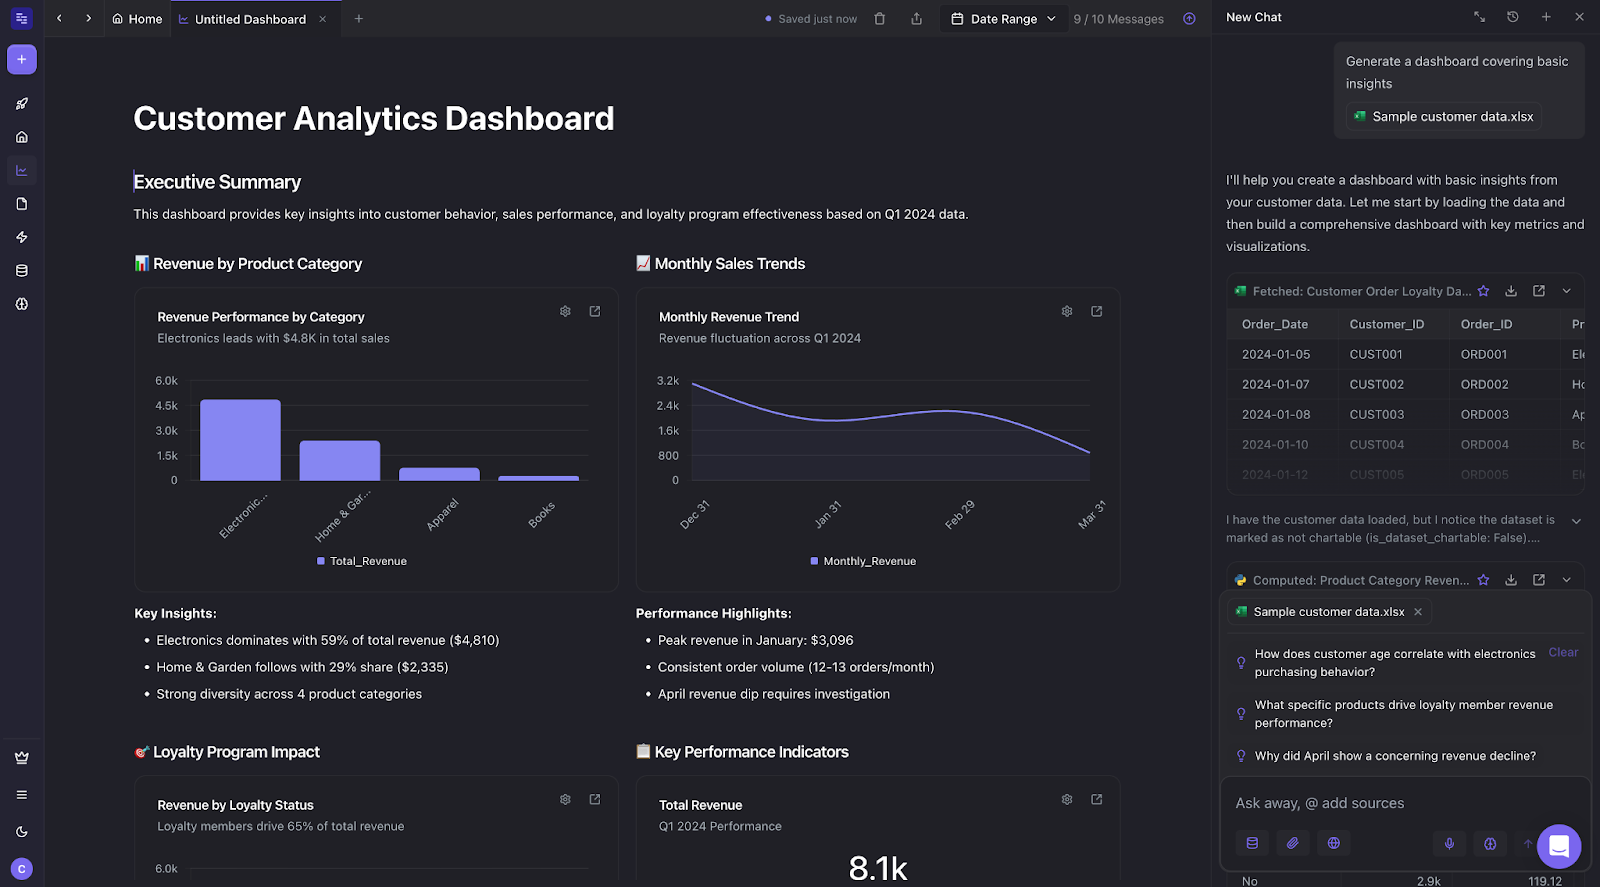Switch to the Home tab
Image resolution: width=1600 pixels, height=887 pixels.
point(137,19)
